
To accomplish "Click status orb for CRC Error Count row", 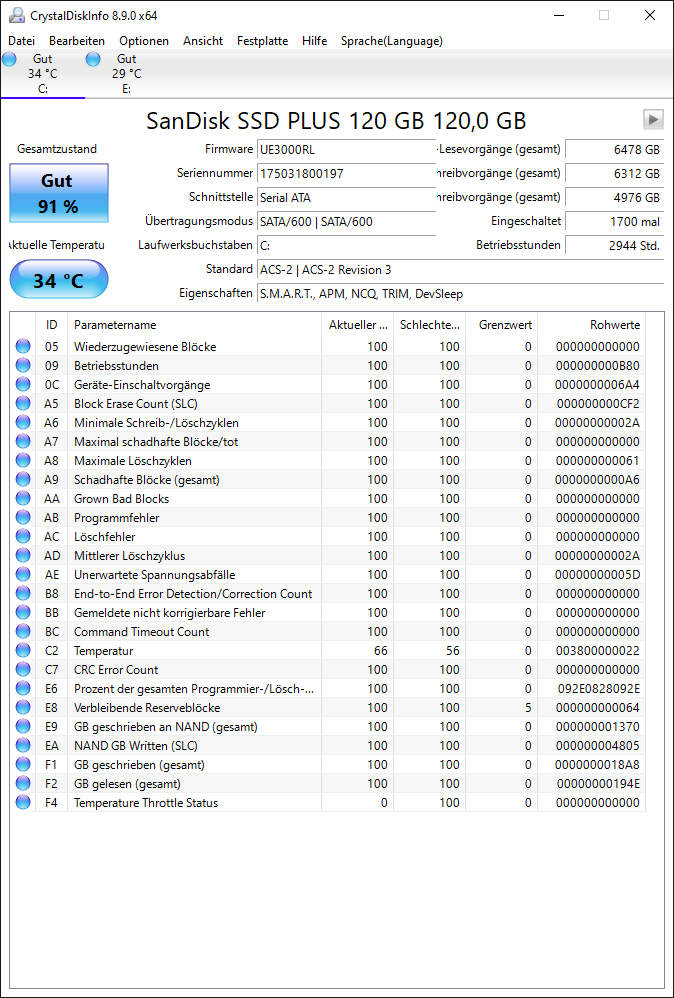I will (x=23, y=670).
